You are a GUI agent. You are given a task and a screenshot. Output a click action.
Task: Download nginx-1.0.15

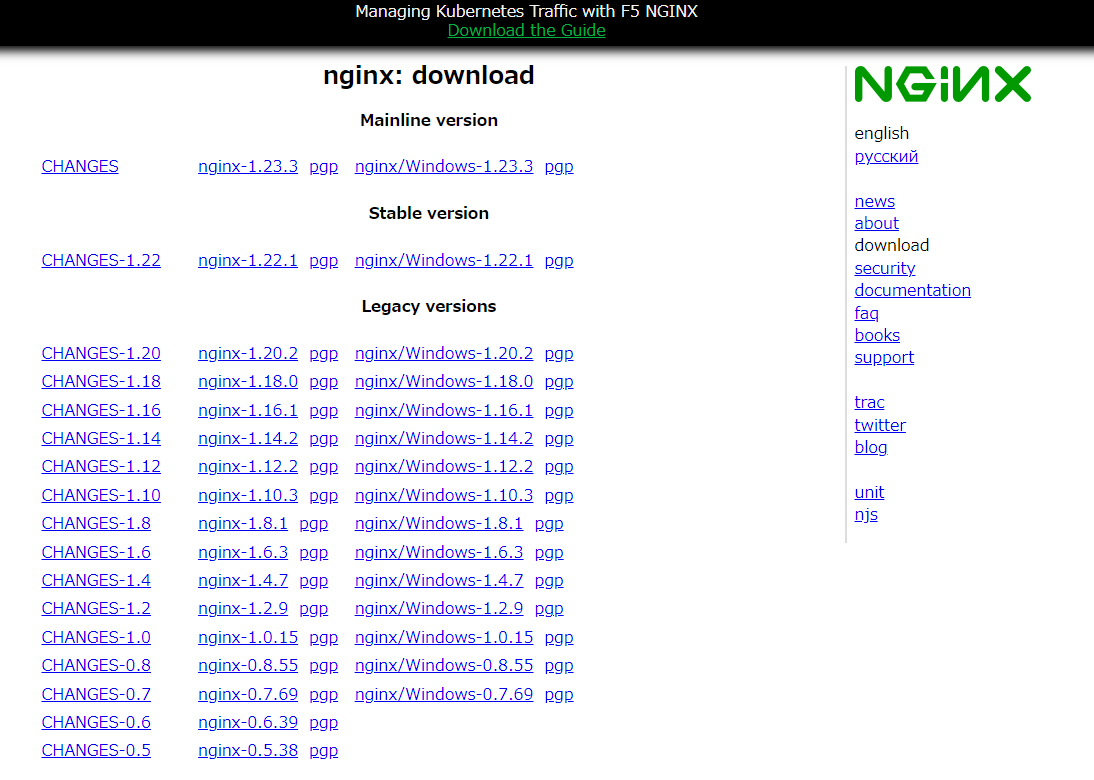pos(248,638)
